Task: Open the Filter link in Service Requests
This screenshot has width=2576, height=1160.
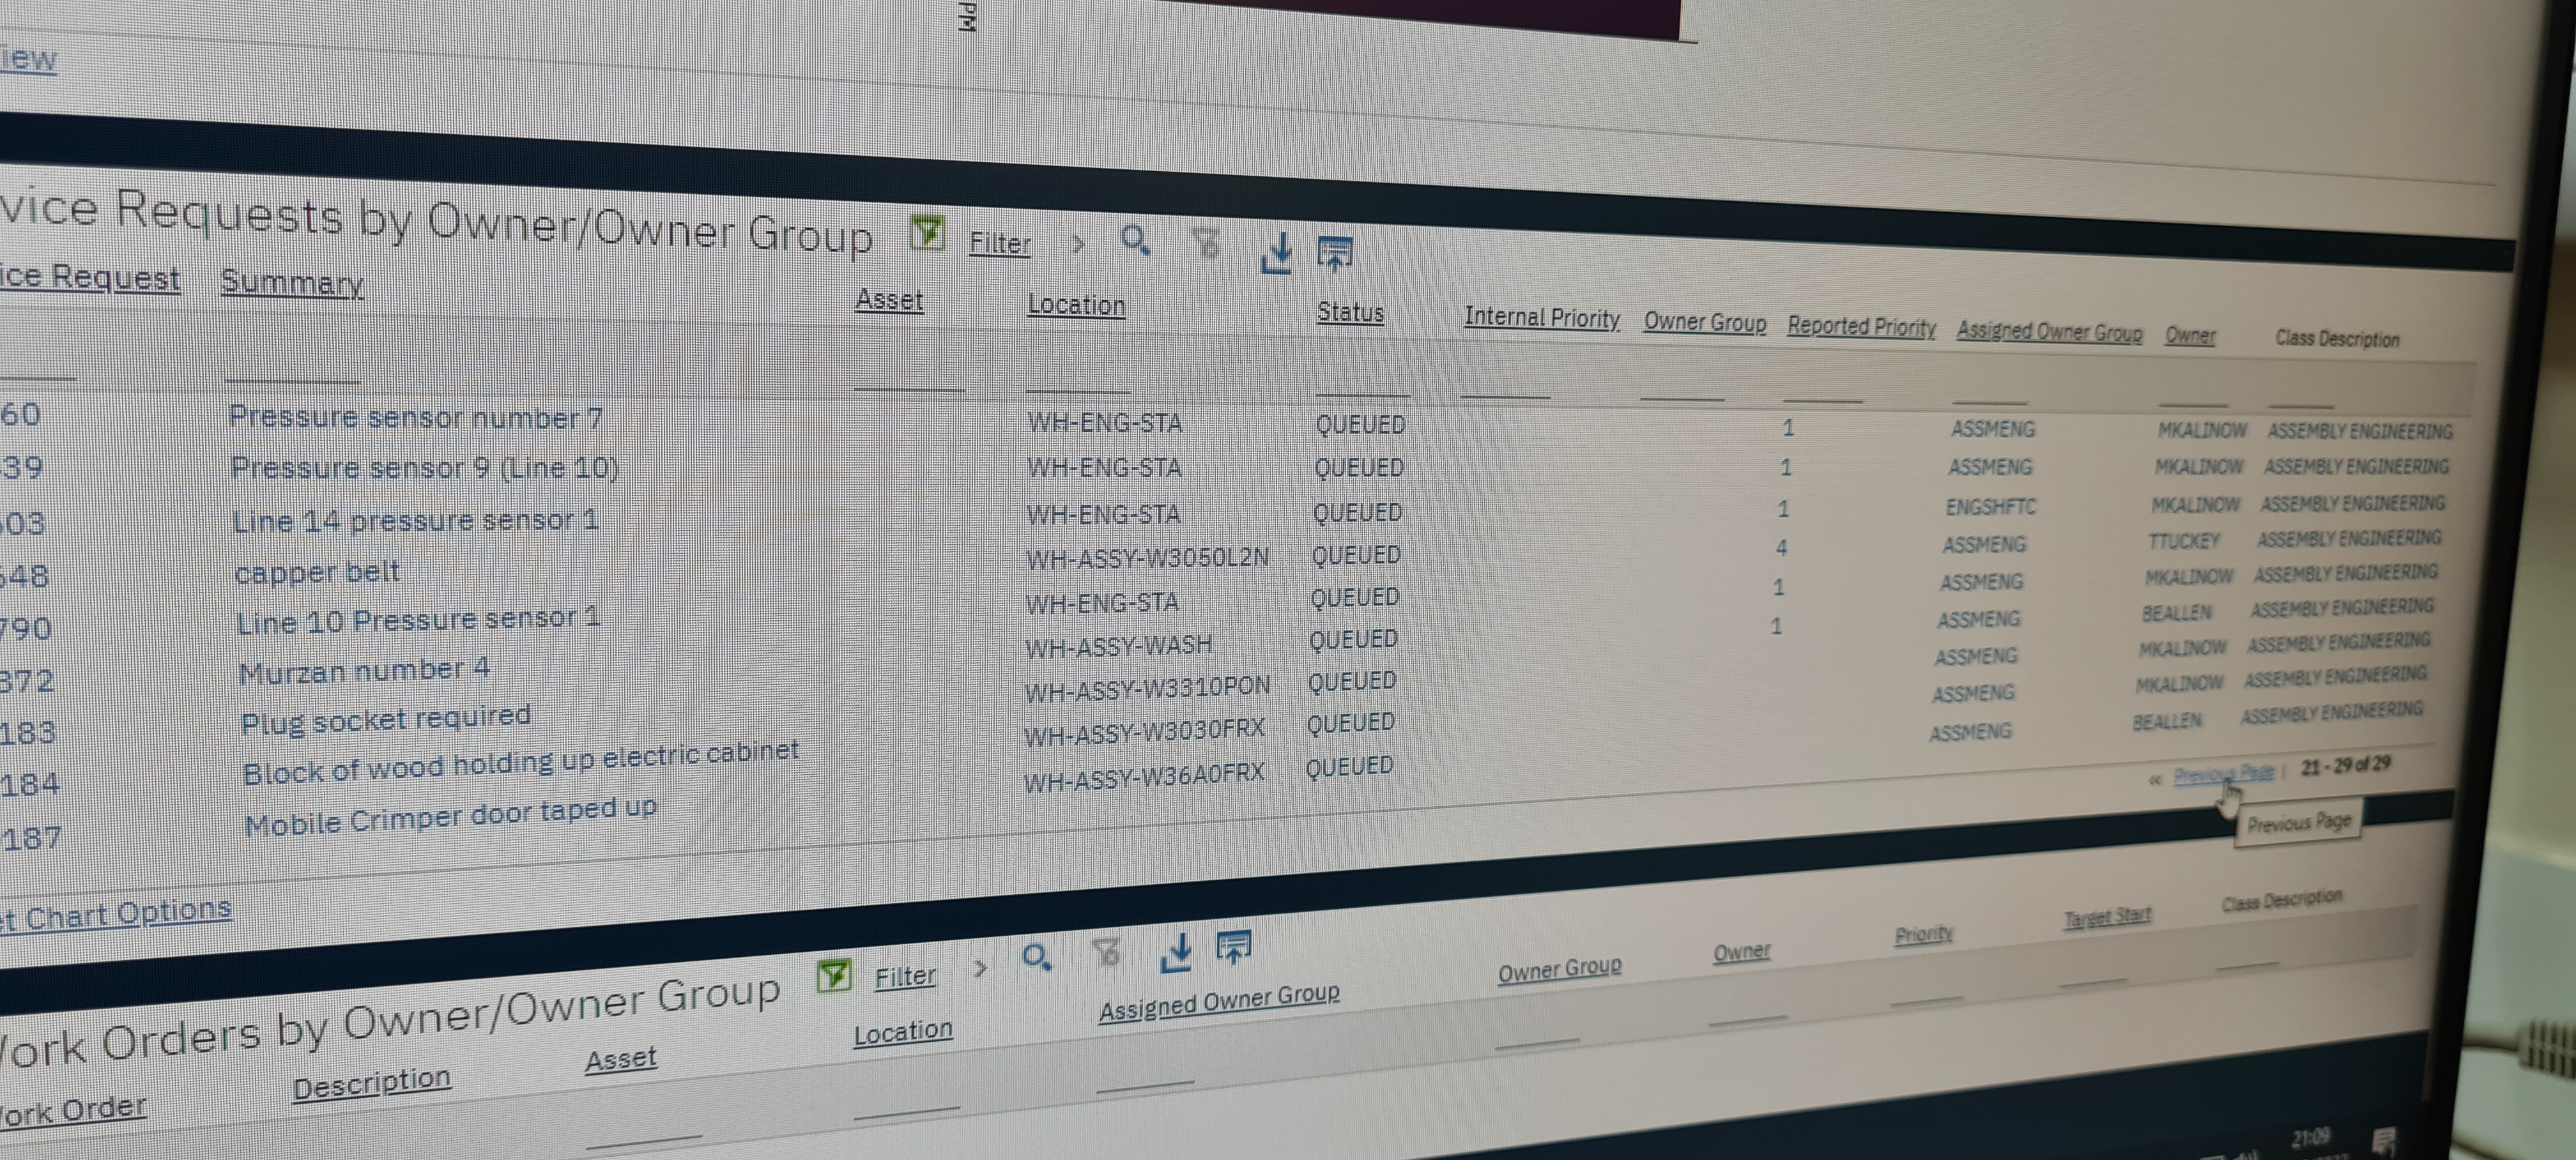Action: 999,243
